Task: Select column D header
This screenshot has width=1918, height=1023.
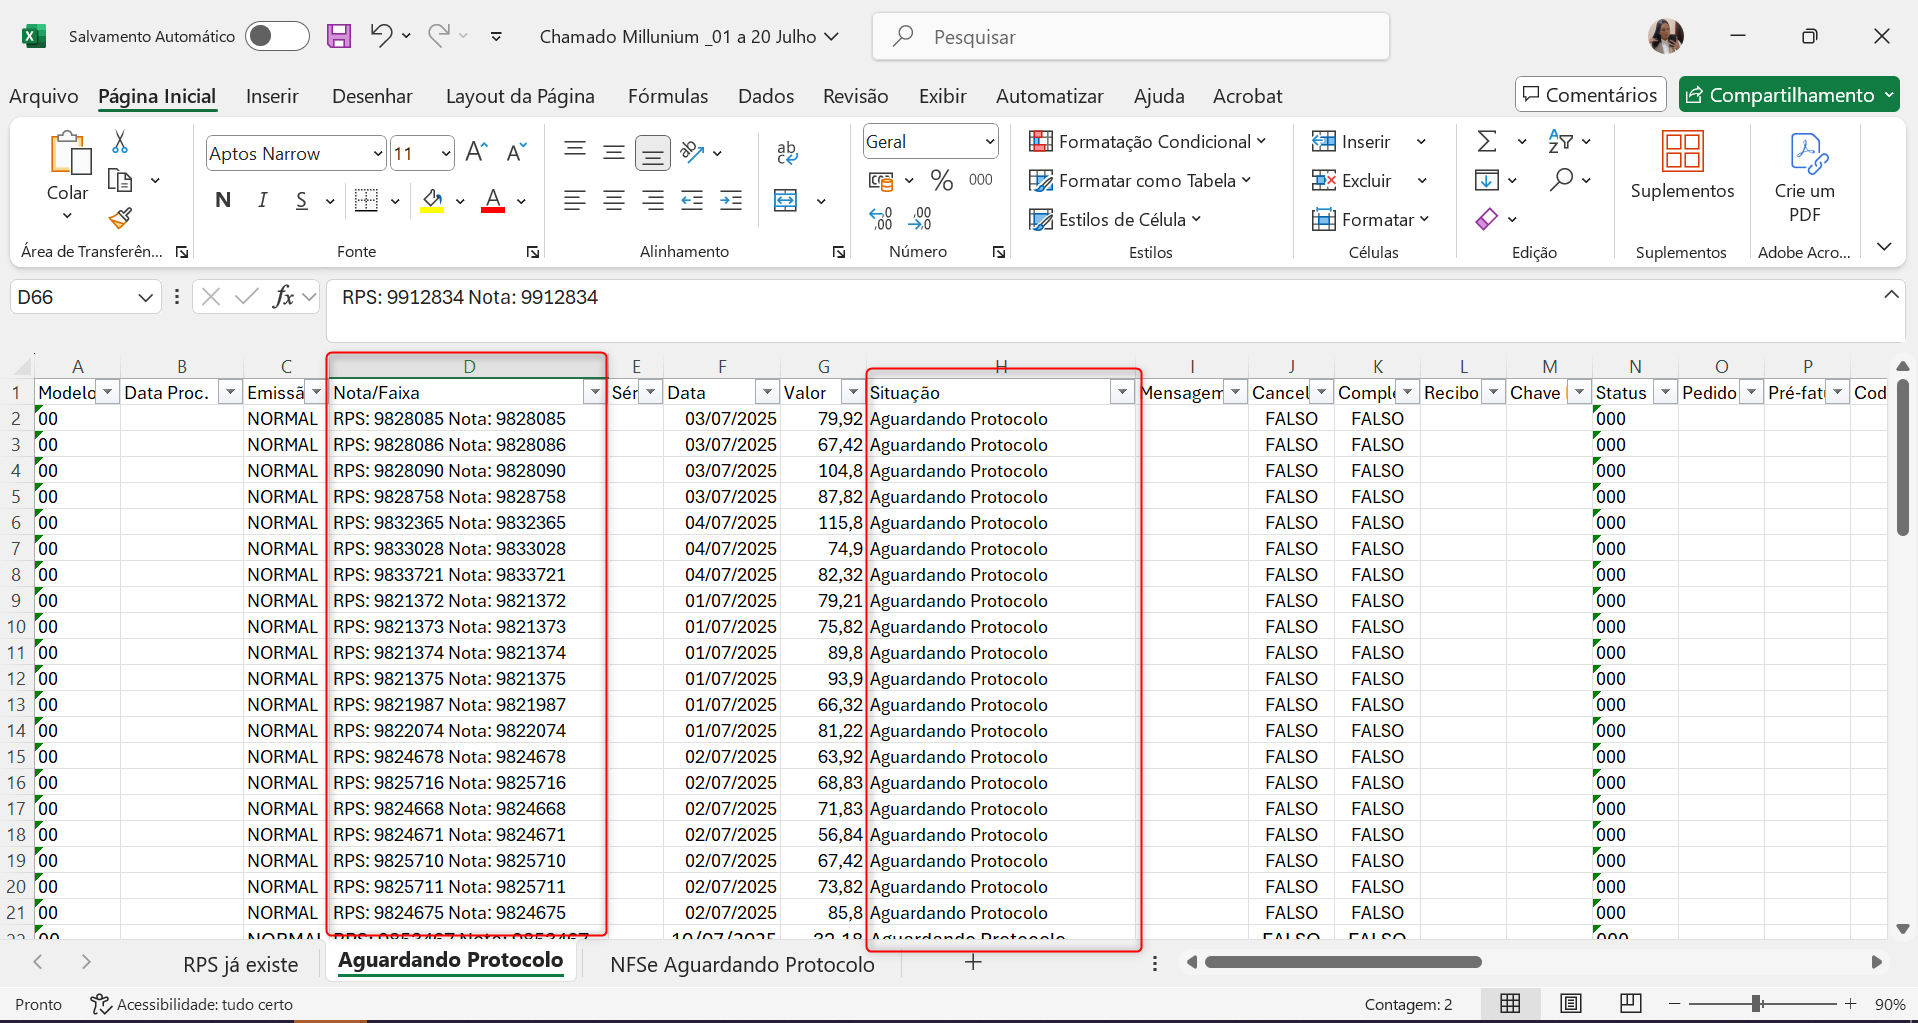Action: click(468, 366)
